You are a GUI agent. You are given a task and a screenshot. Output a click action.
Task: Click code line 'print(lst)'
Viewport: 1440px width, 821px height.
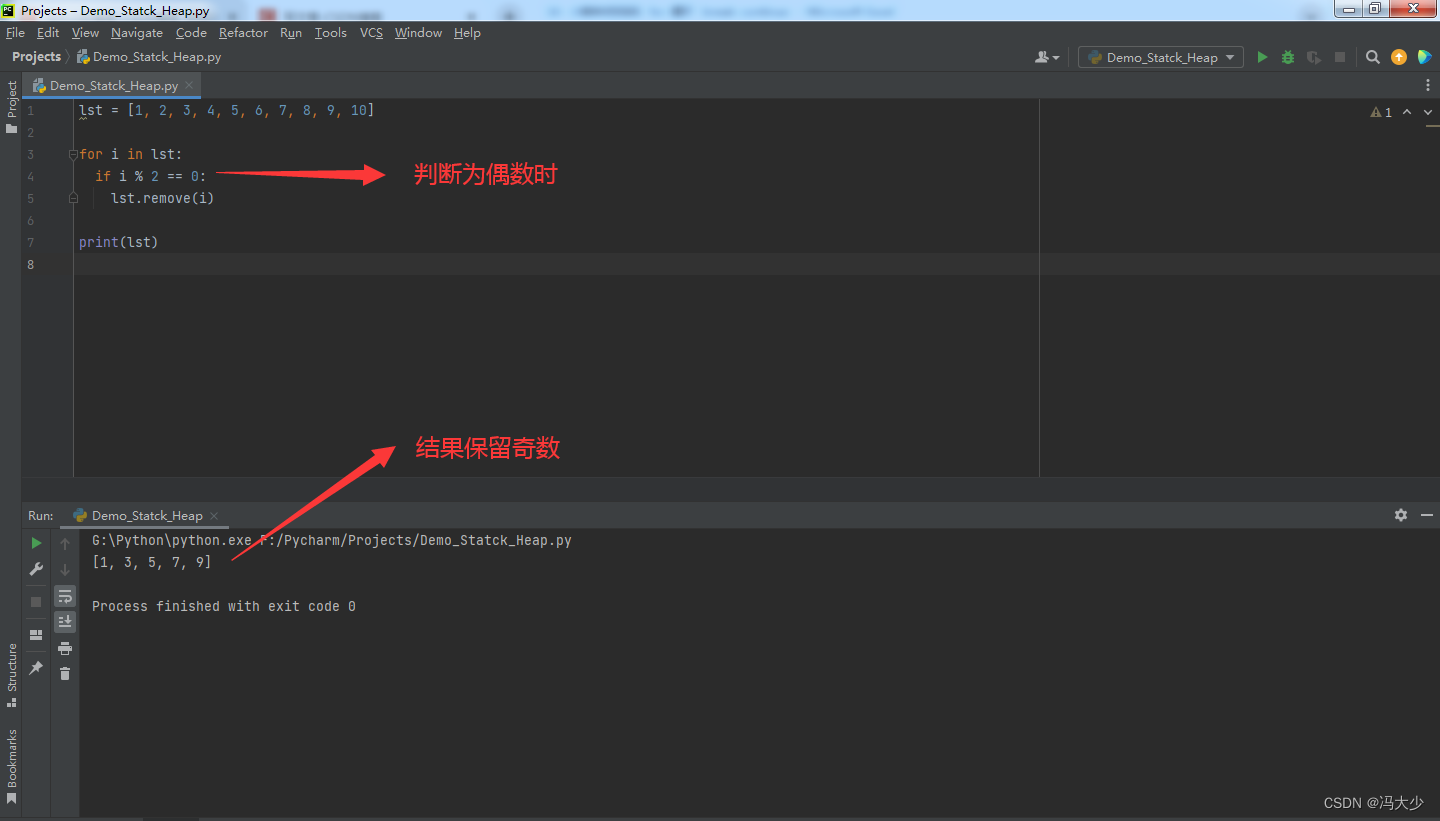click(119, 242)
